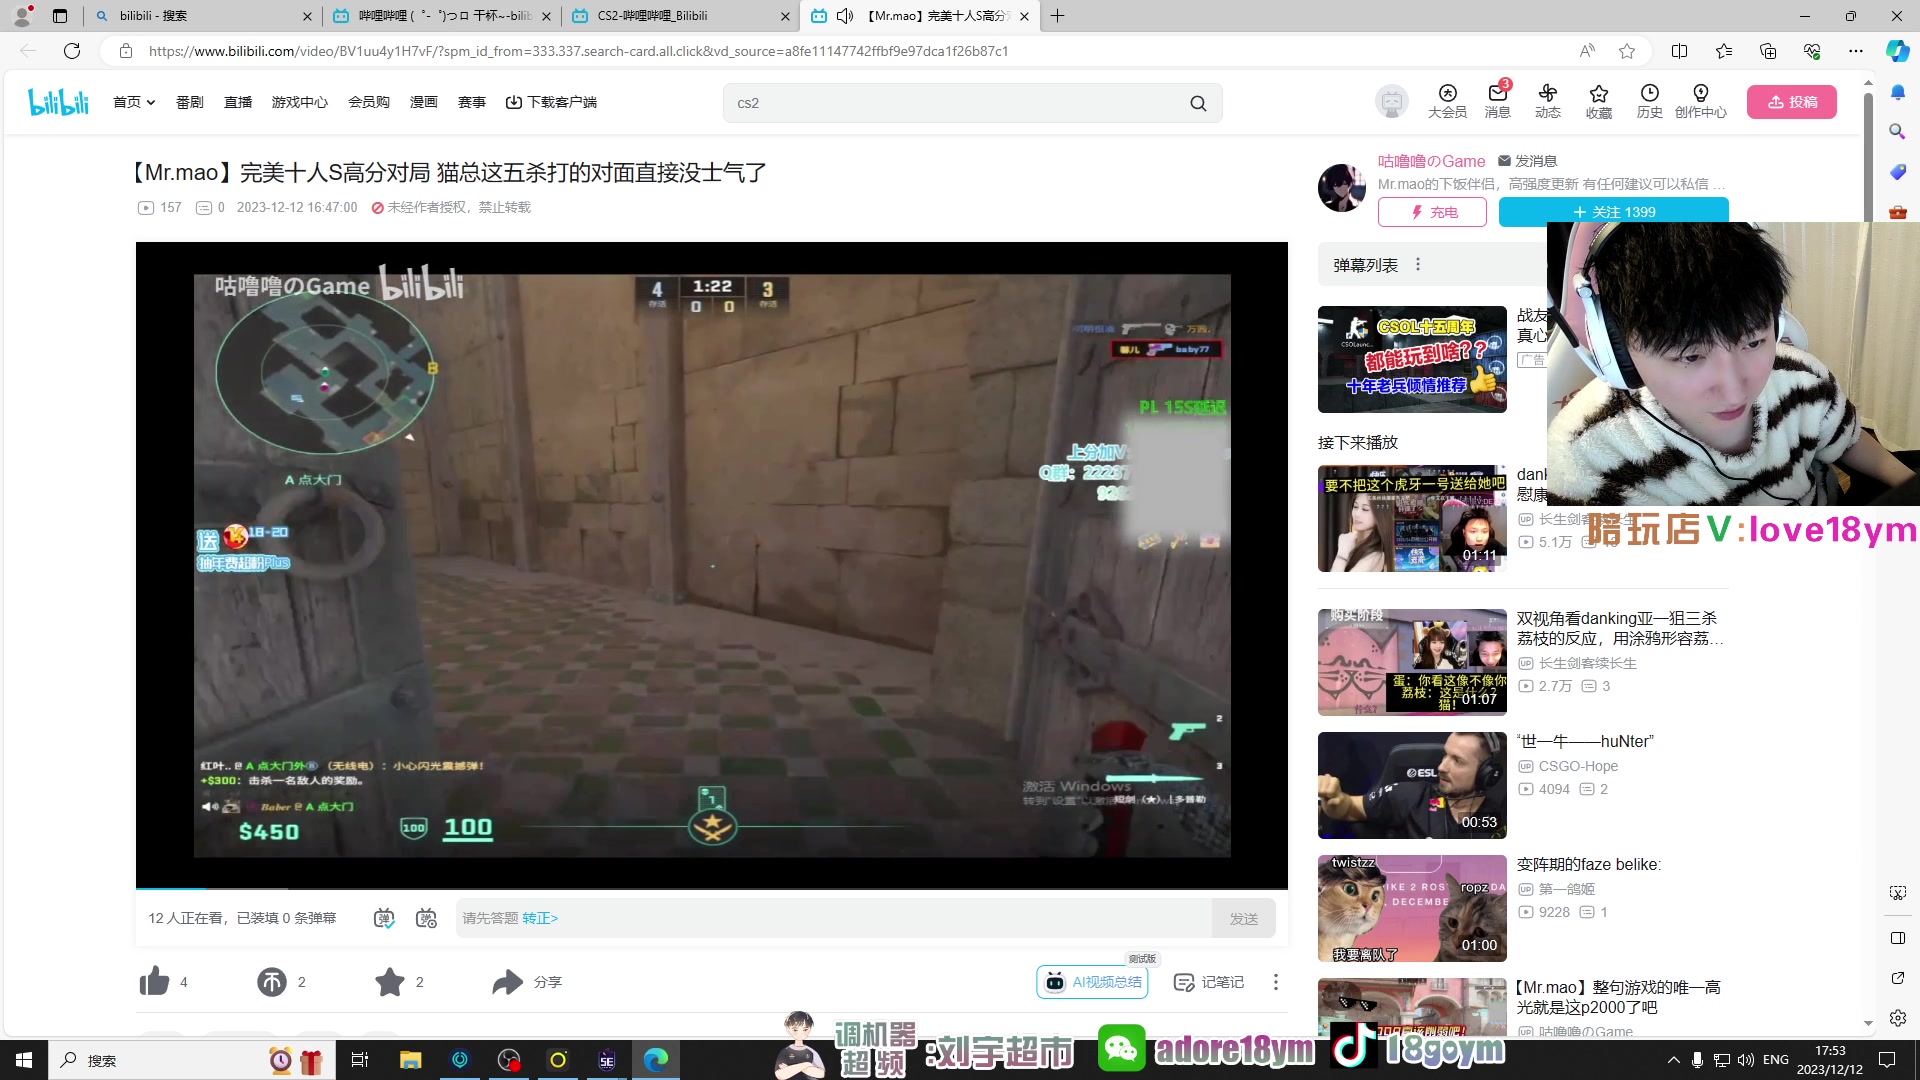Open the browser split screen icon
This screenshot has width=1920, height=1080.
(1680, 51)
